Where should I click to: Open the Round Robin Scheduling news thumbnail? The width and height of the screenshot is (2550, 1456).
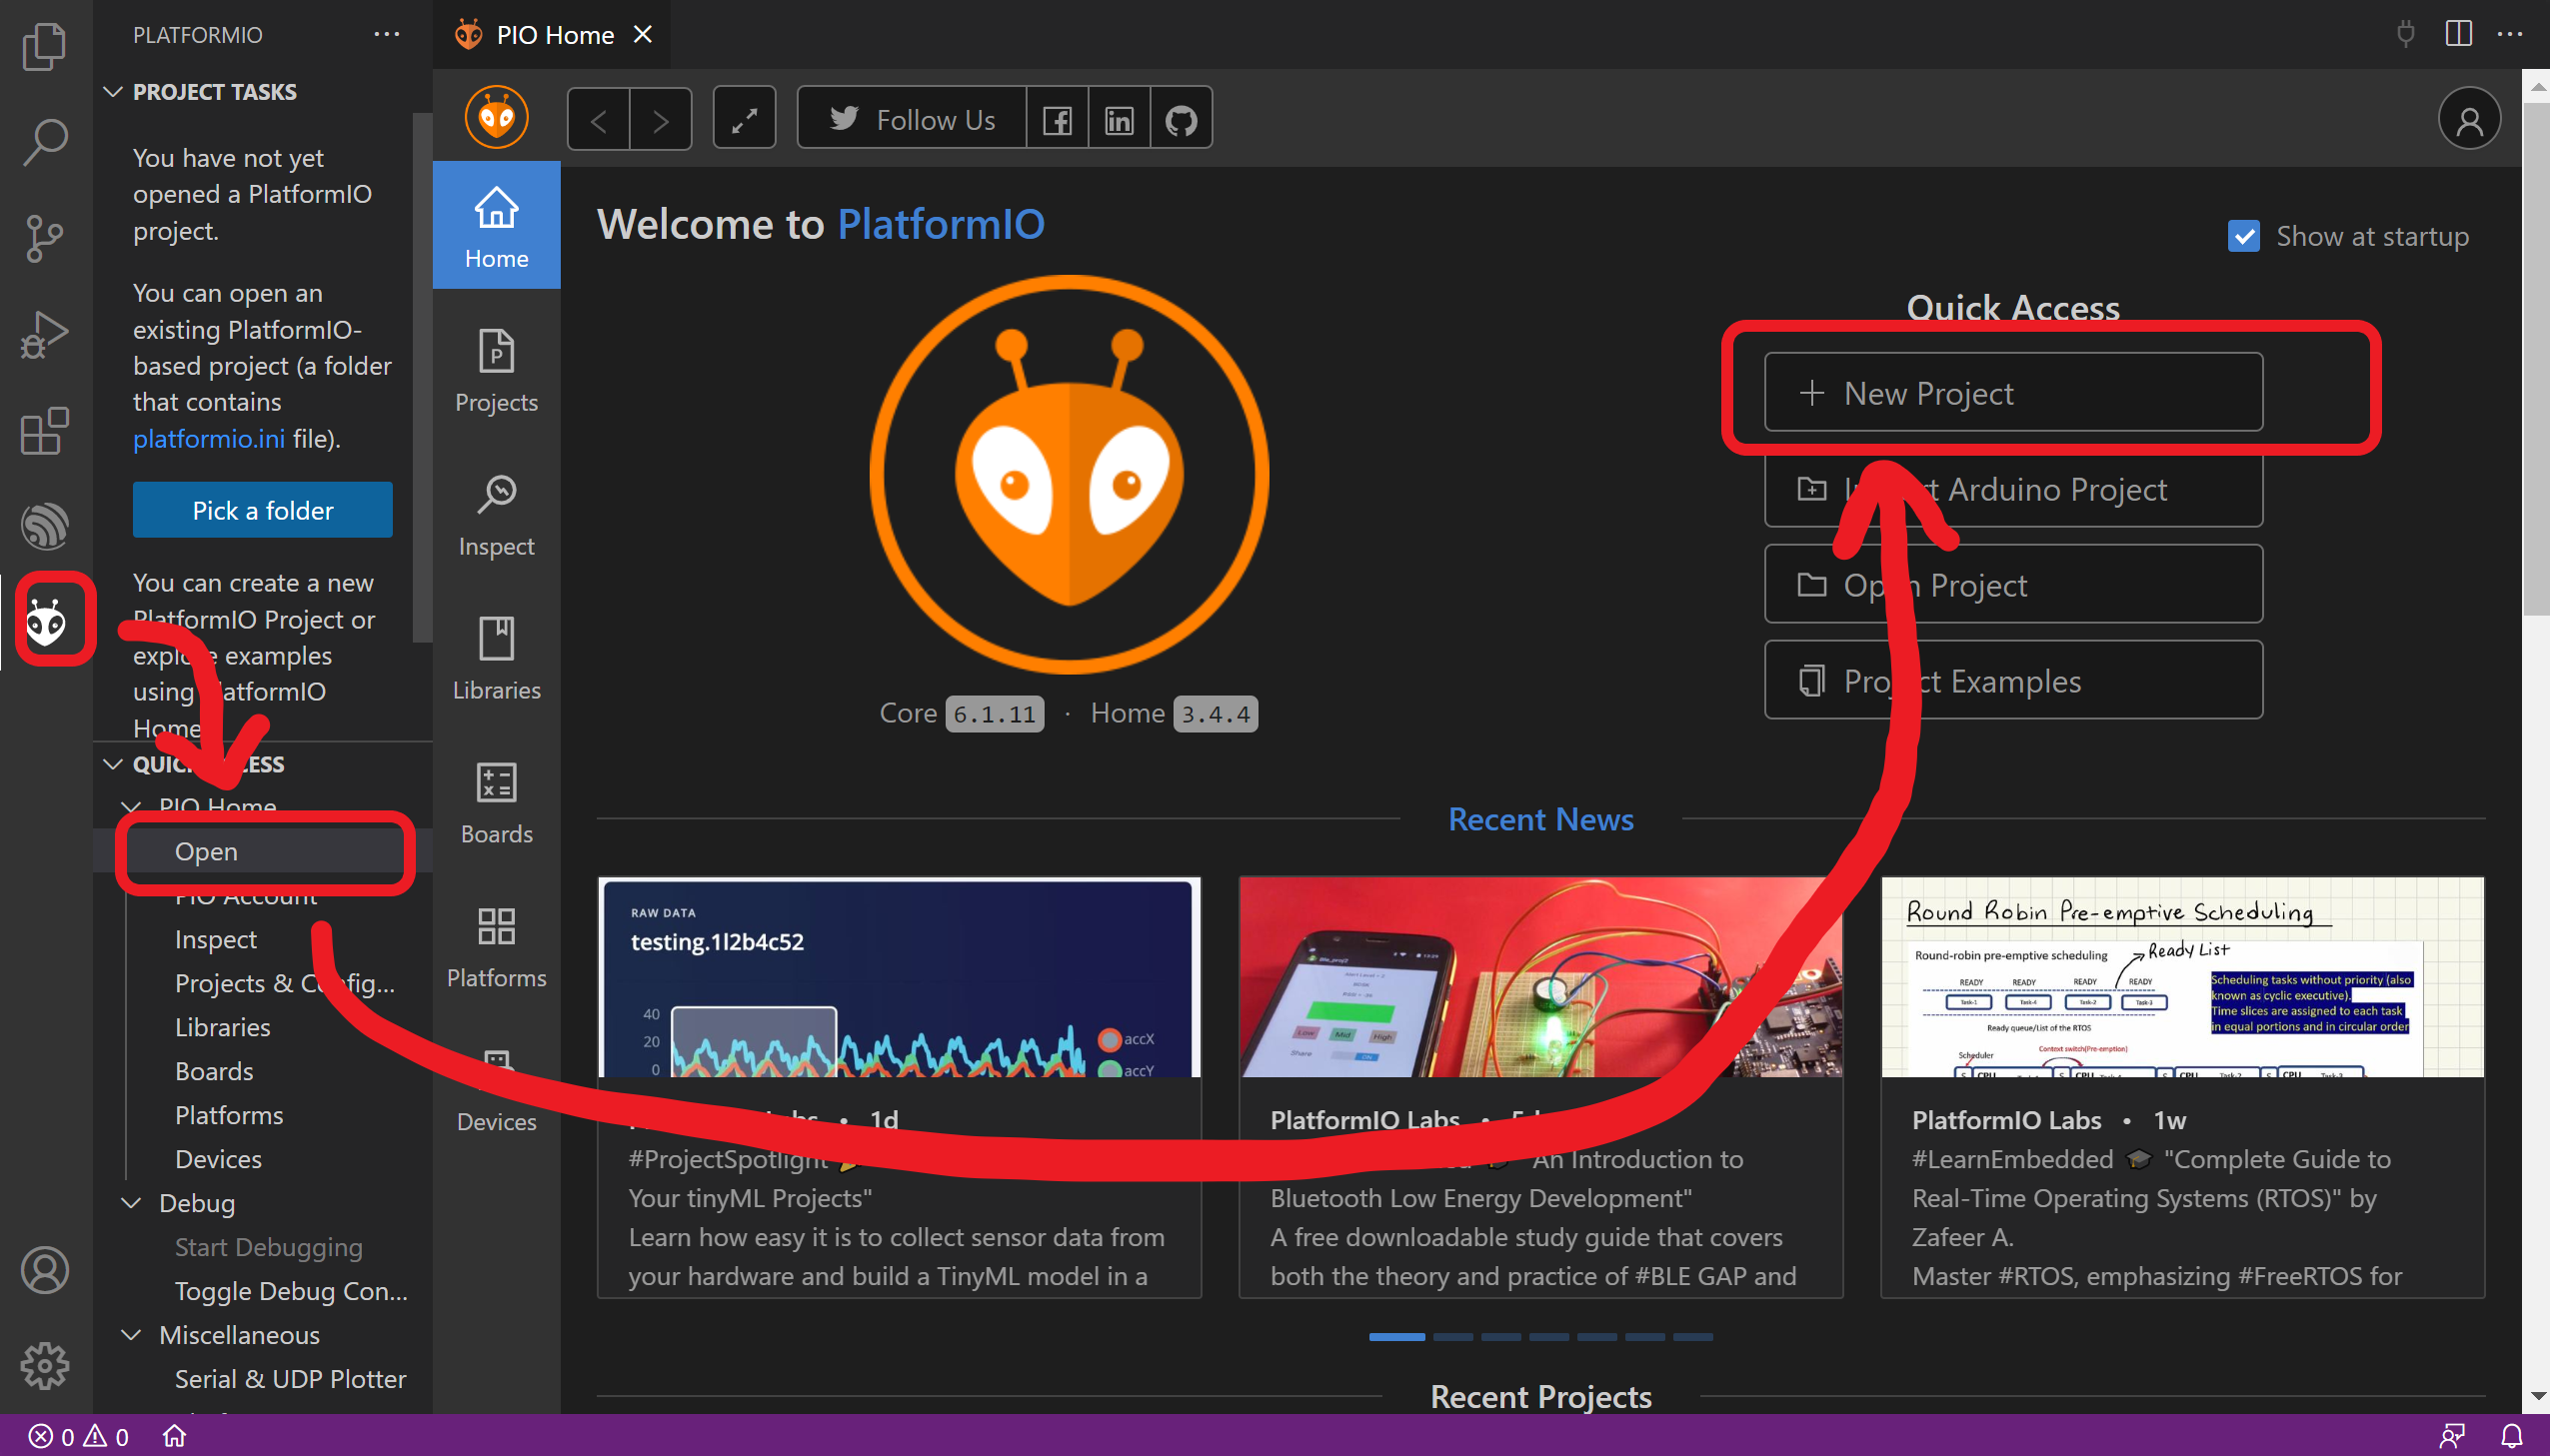tap(2182, 978)
